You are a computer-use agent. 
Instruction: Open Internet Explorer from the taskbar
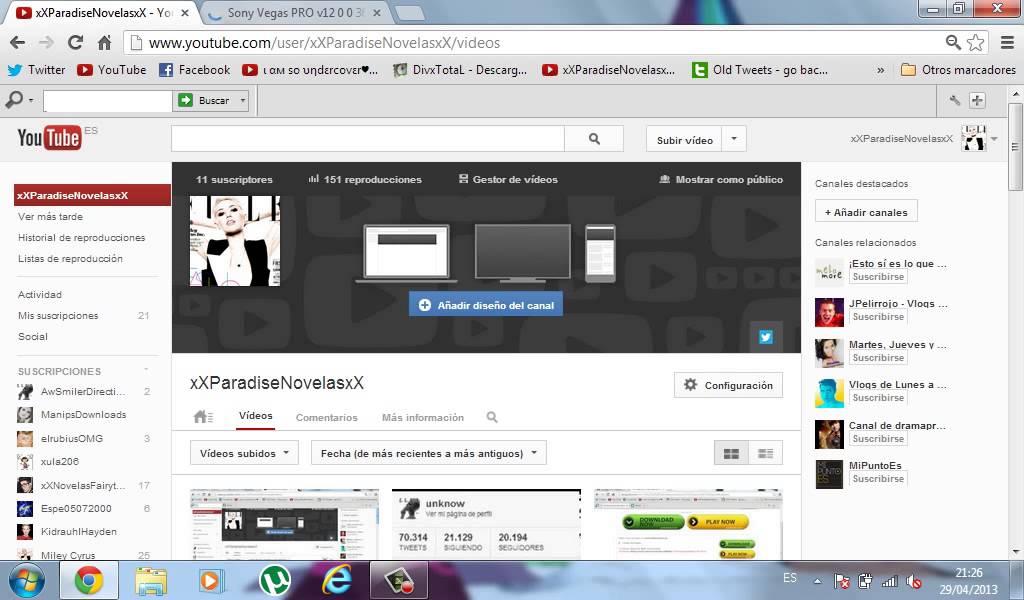point(337,580)
